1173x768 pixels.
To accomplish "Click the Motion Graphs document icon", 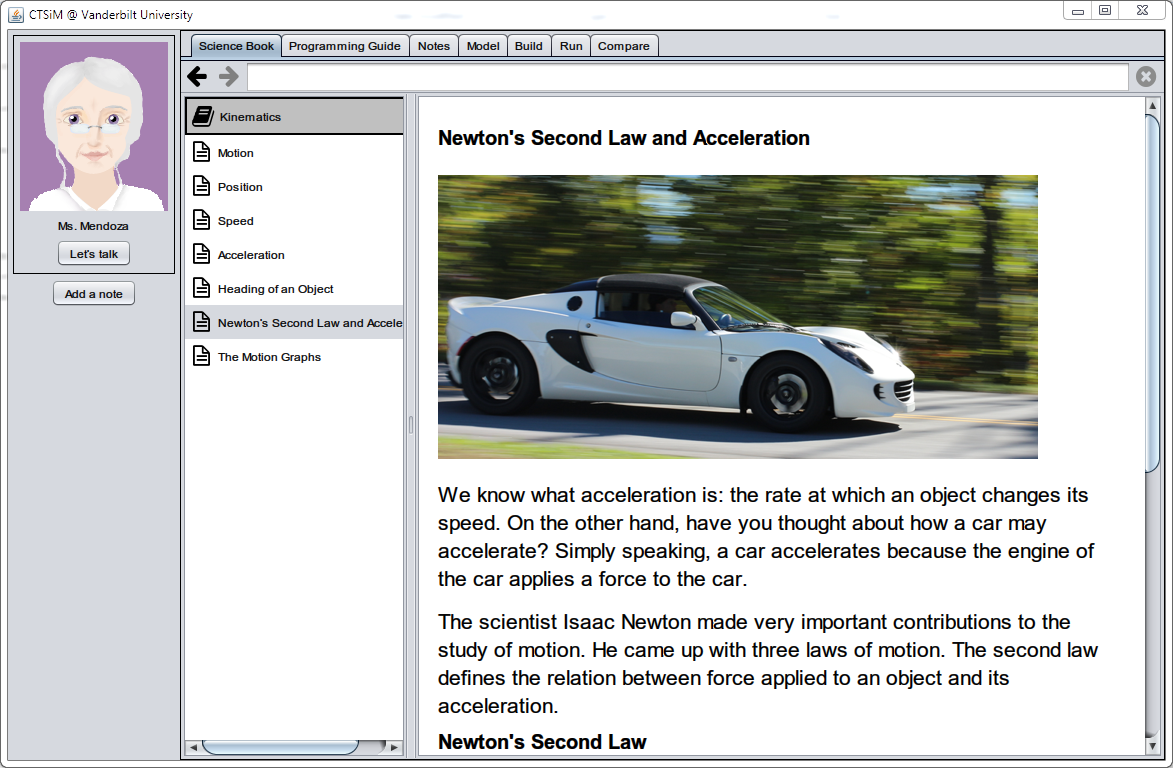I will tap(201, 357).
